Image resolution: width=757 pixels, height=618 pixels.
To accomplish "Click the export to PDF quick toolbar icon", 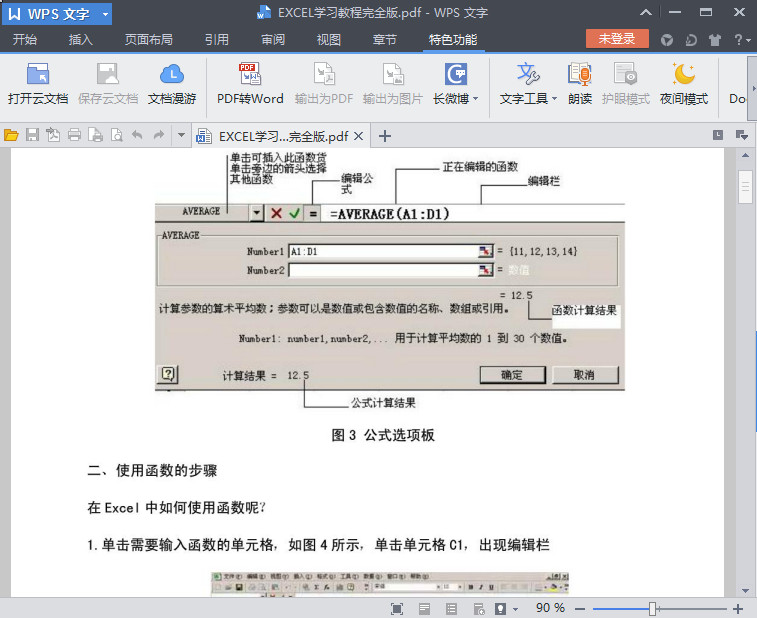I will [x=53, y=135].
